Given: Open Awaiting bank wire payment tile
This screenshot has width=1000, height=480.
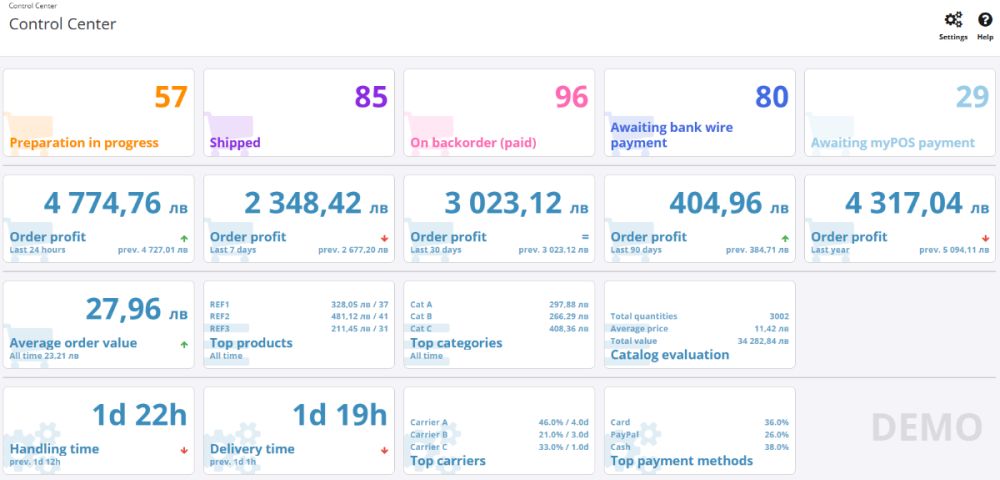Looking at the screenshot, I should pos(700,112).
